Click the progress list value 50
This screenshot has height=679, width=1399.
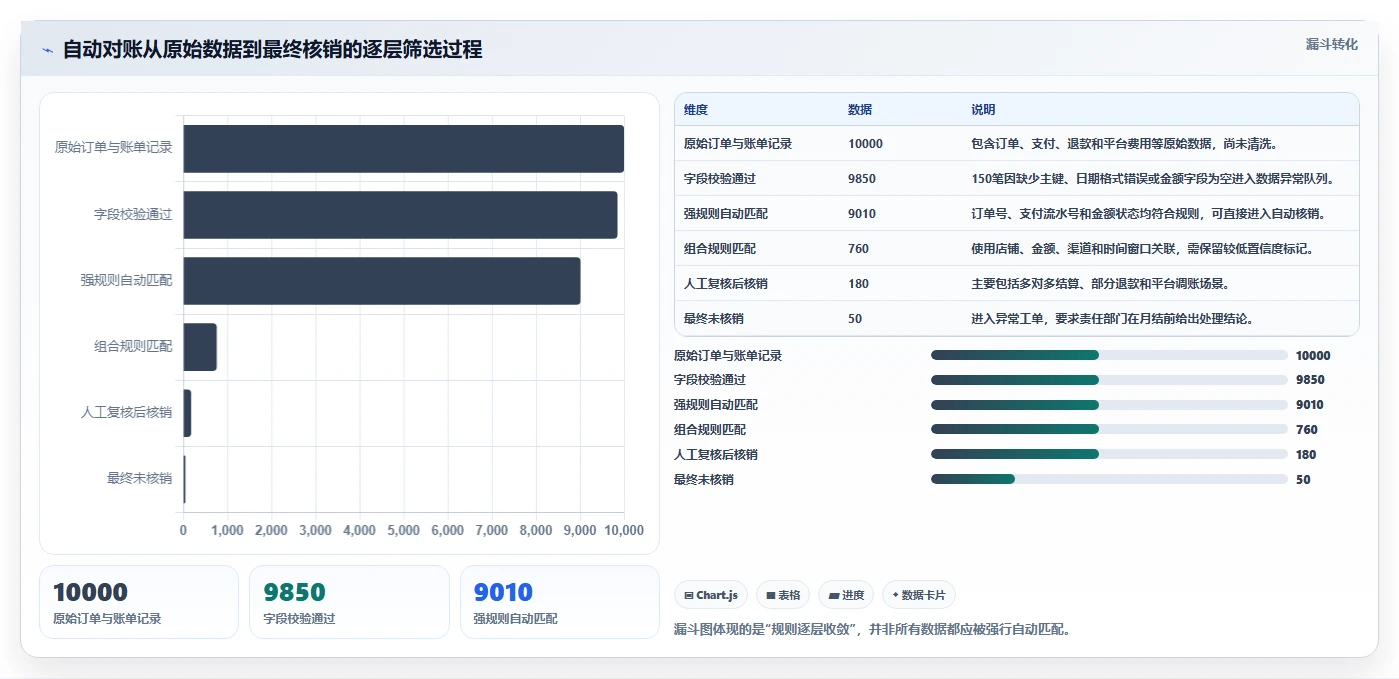point(1303,479)
